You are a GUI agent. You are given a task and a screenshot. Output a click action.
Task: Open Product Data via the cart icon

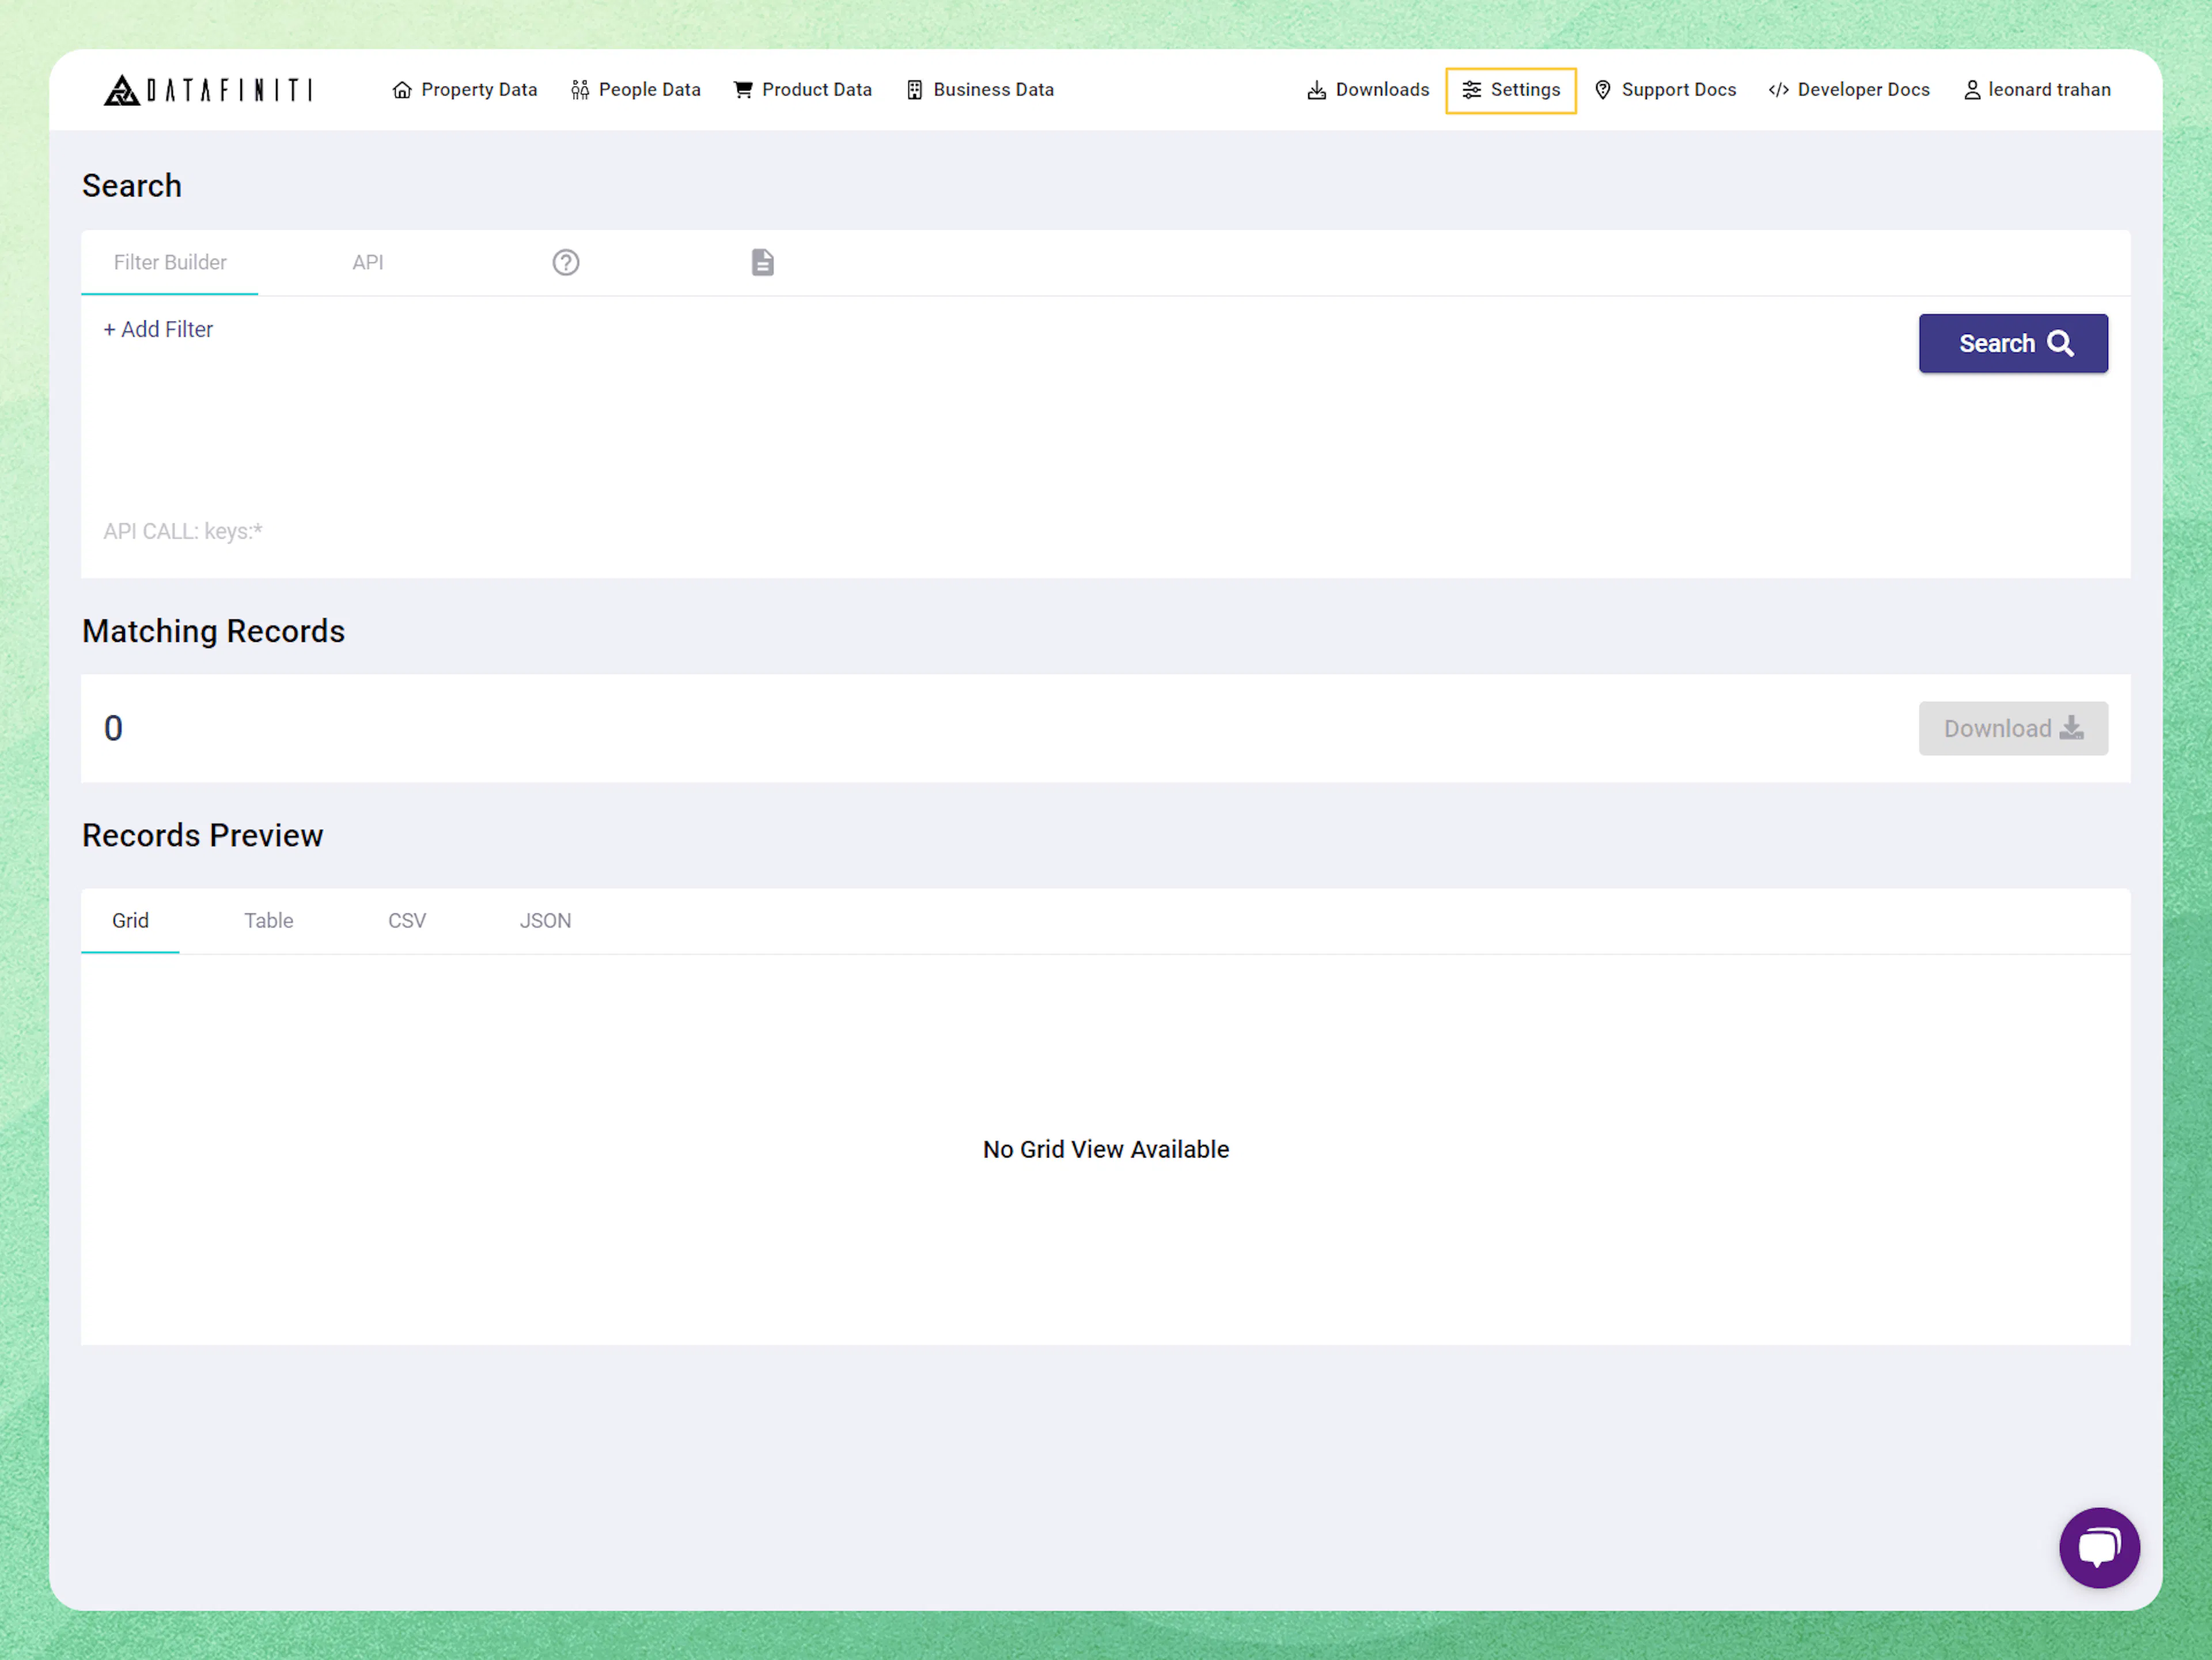click(x=743, y=90)
